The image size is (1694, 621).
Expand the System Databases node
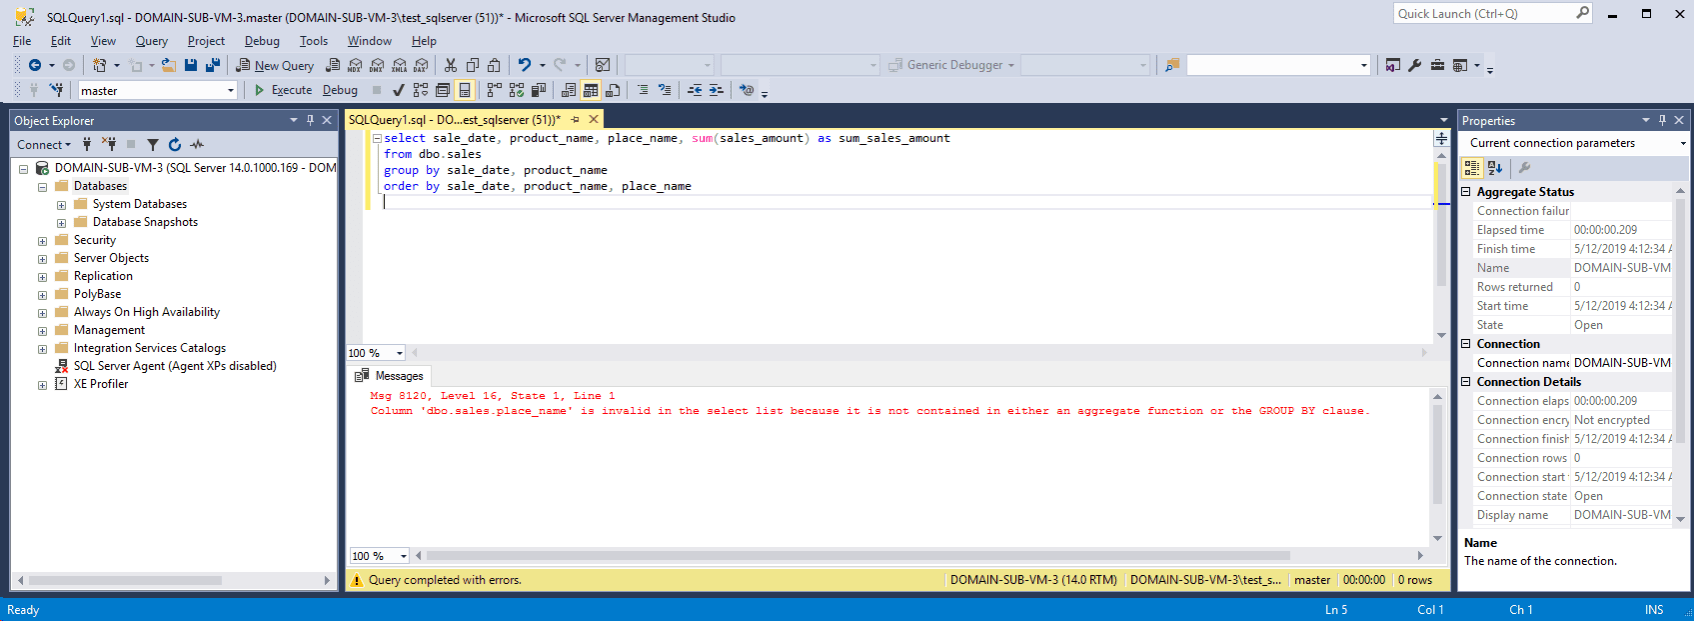click(x=62, y=205)
